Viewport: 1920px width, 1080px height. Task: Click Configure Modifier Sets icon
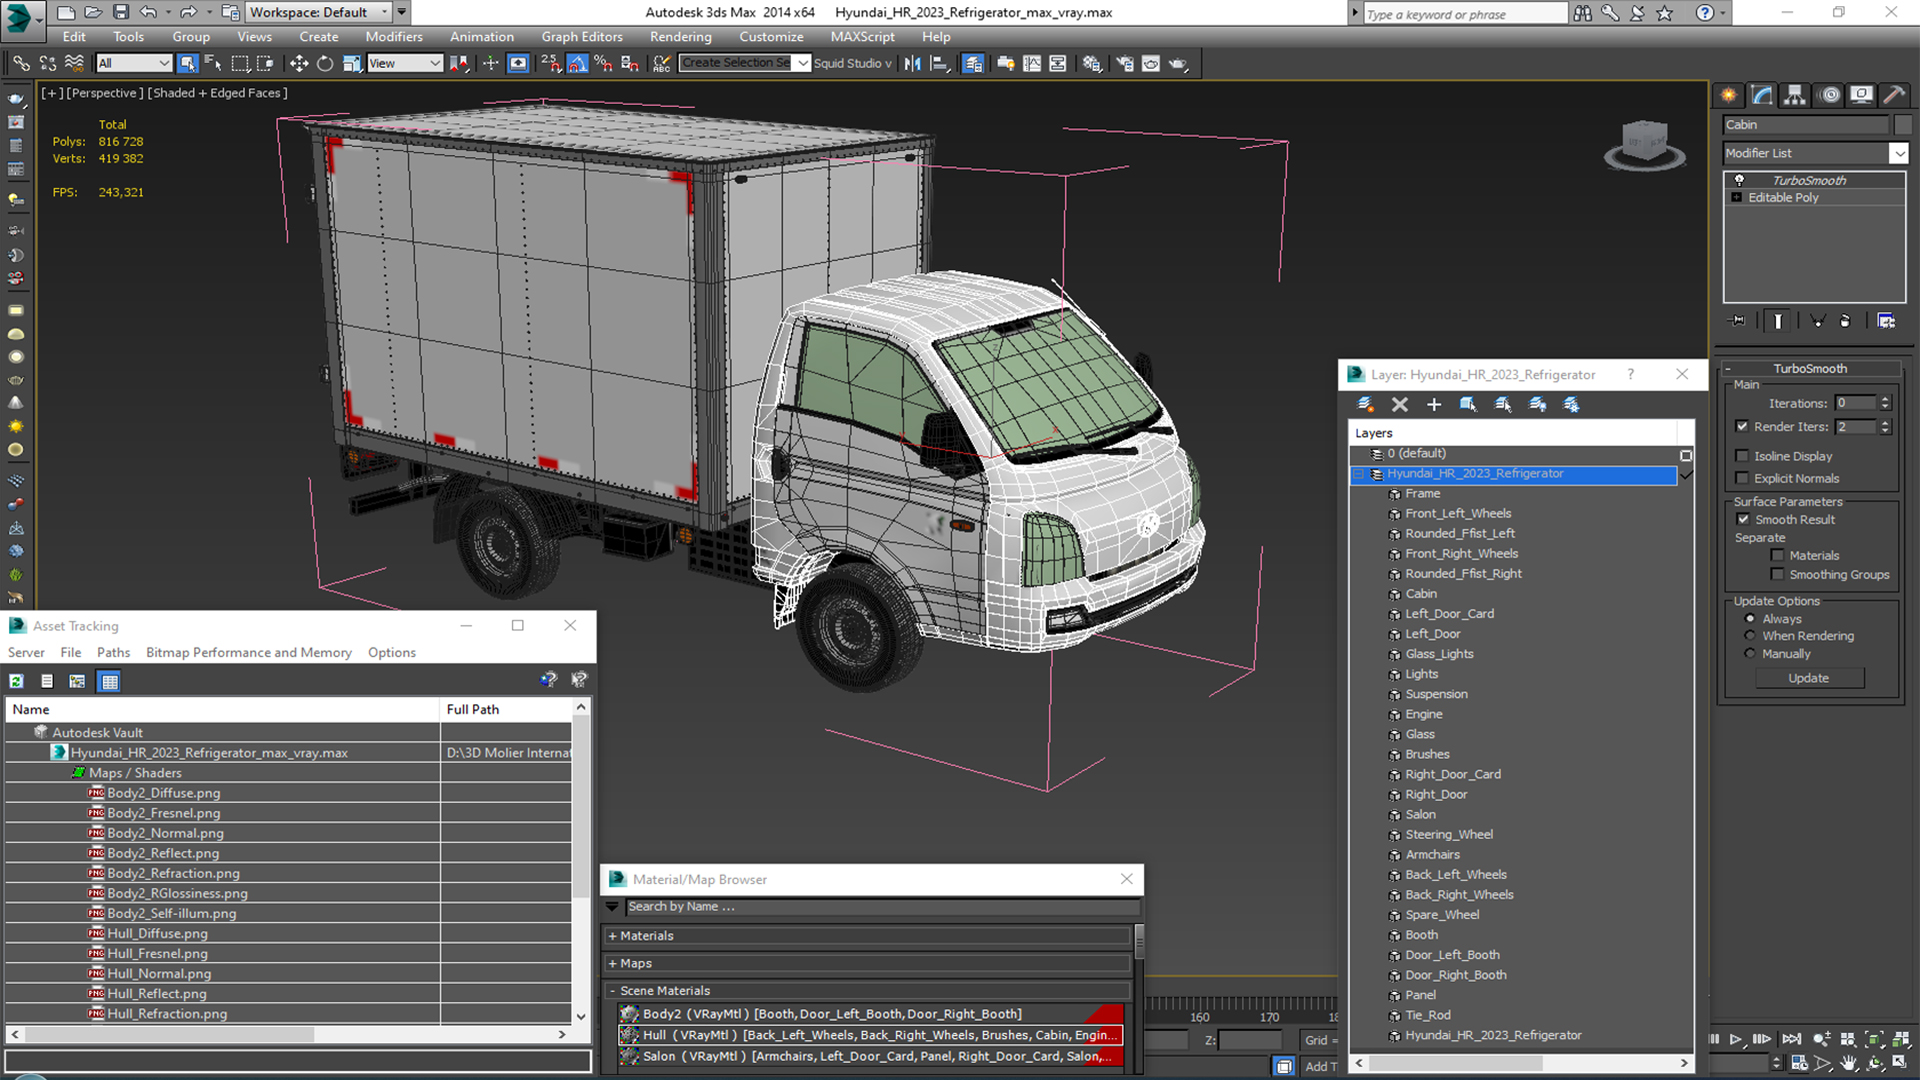pos(1886,321)
